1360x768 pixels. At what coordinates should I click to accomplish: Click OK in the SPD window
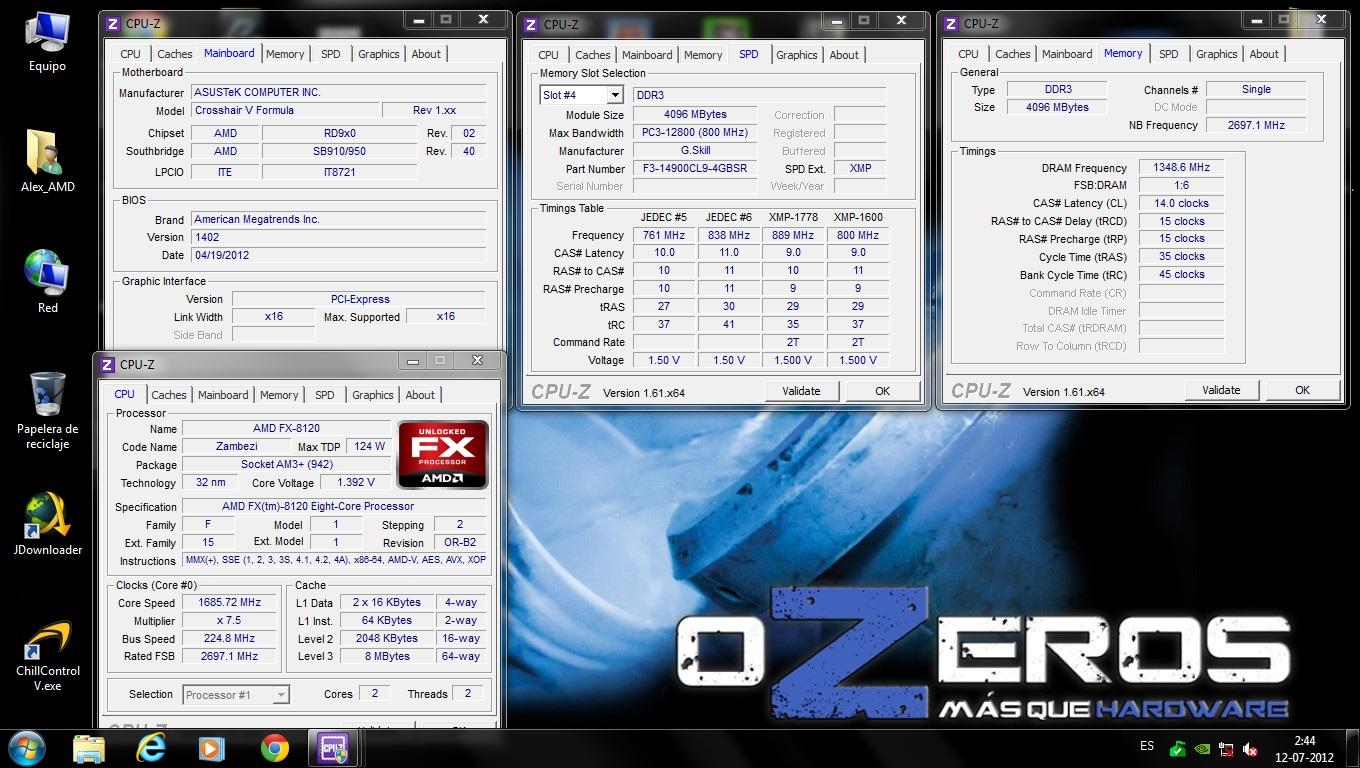[x=882, y=391]
